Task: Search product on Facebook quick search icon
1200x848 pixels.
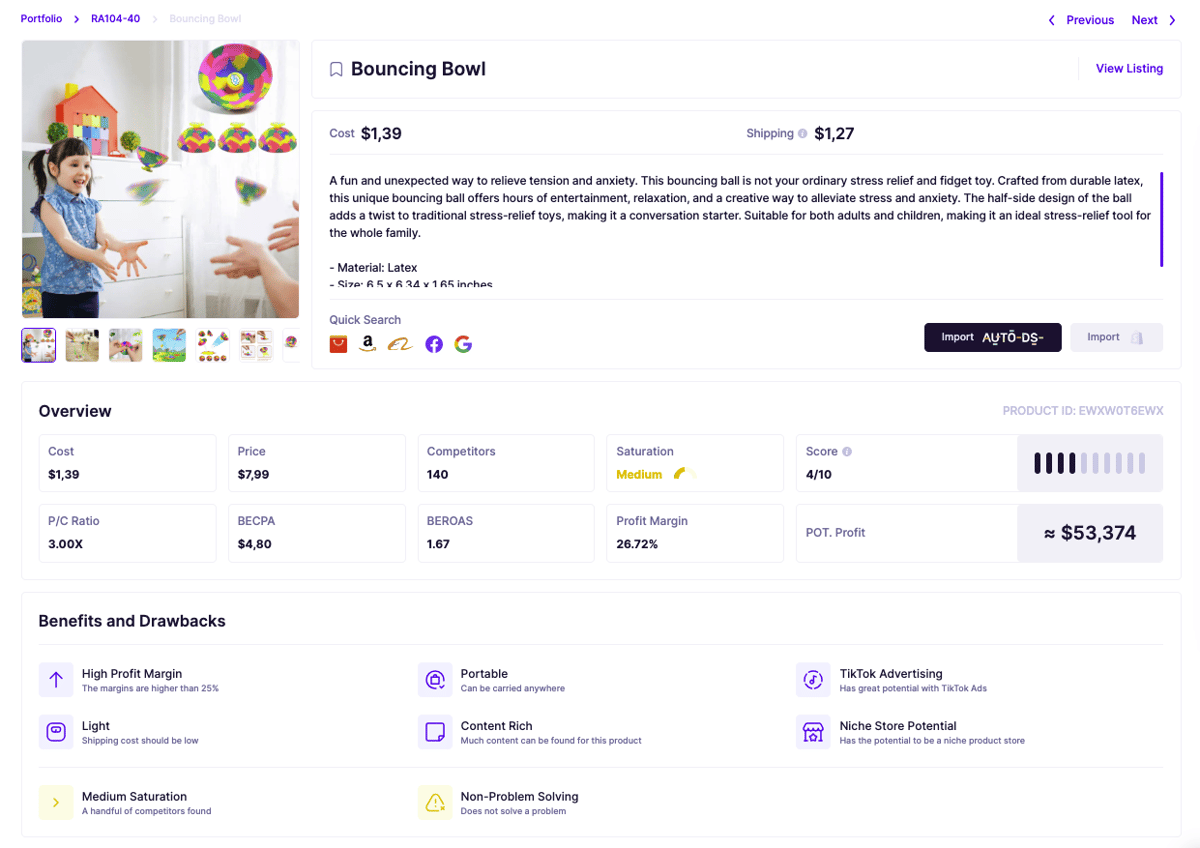Action: click(434, 344)
